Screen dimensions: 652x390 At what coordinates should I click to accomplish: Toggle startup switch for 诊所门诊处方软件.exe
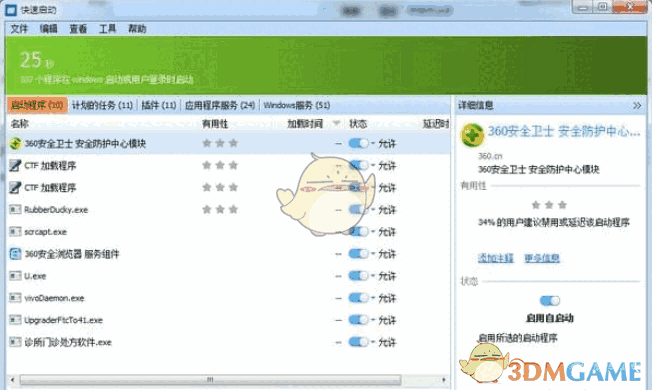[358, 342]
